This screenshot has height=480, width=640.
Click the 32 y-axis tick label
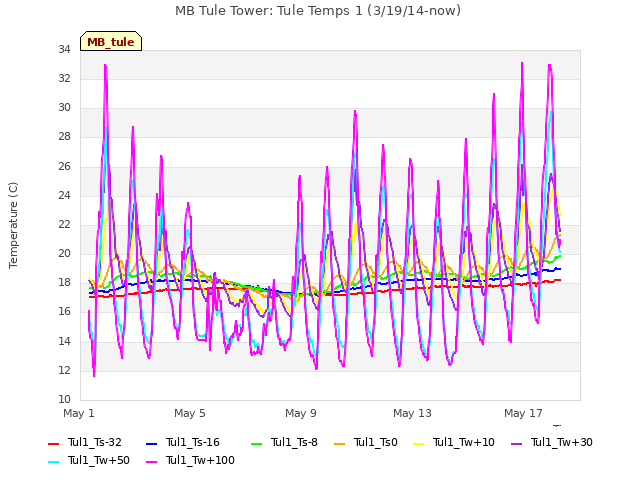[x=64, y=78]
